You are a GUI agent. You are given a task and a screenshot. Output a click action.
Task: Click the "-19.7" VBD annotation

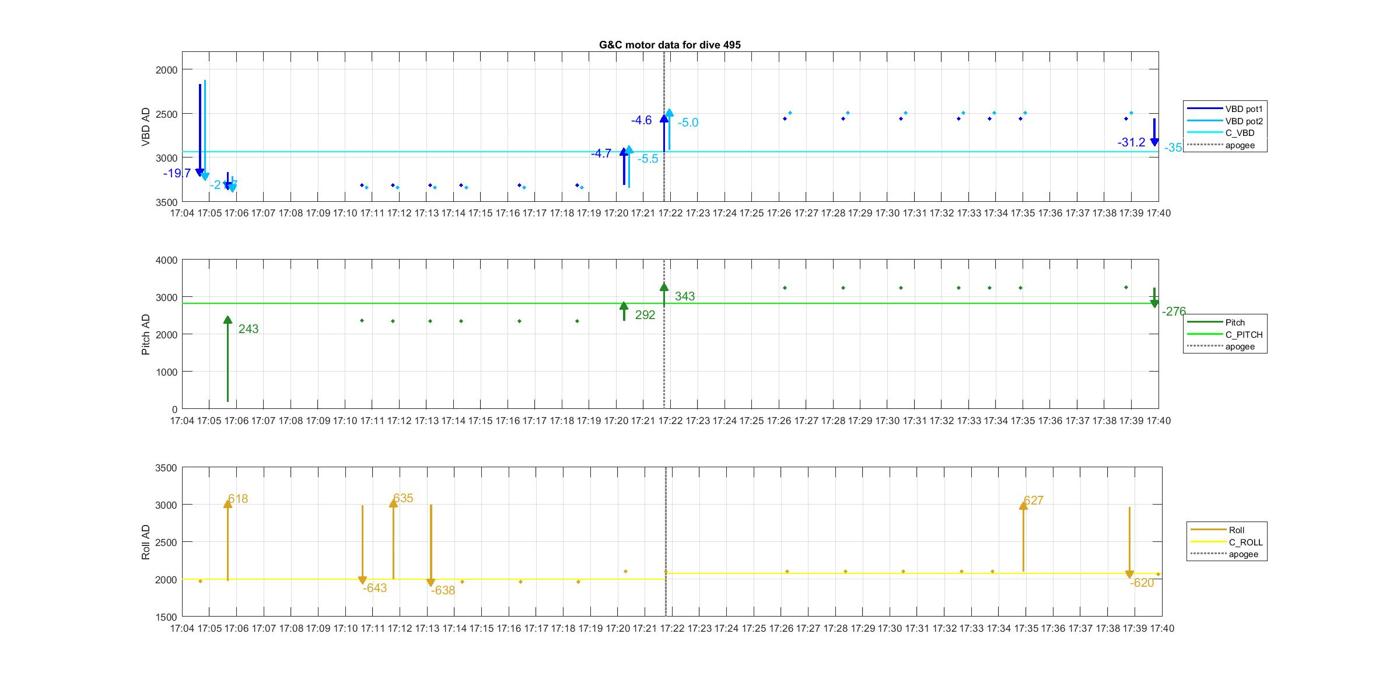point(177,173)
